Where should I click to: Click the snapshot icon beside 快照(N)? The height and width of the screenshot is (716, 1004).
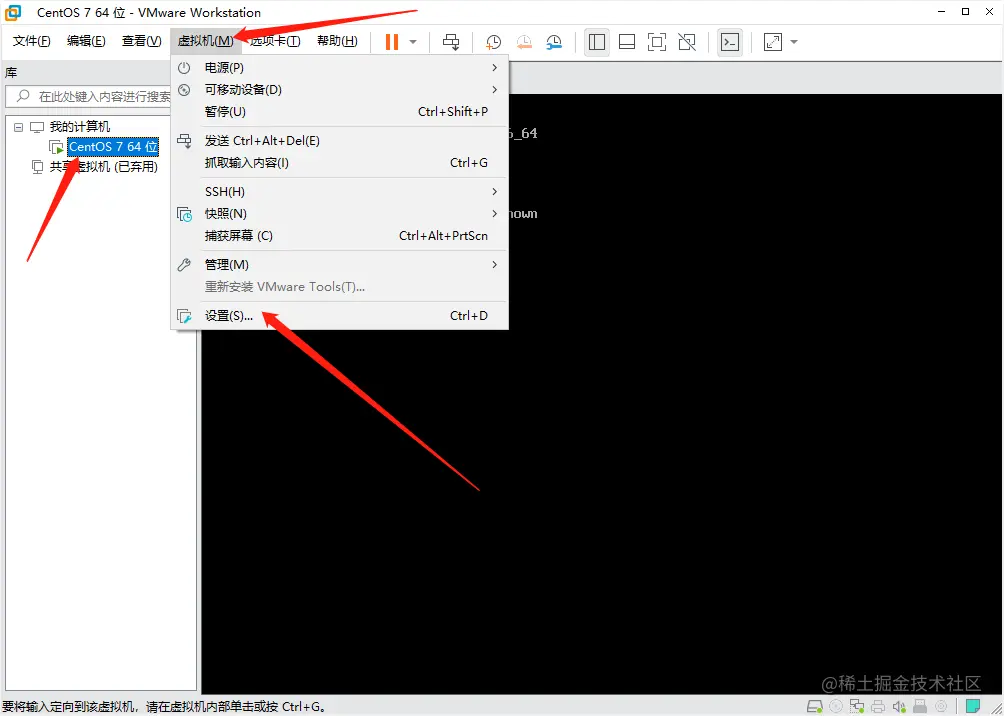184,214
